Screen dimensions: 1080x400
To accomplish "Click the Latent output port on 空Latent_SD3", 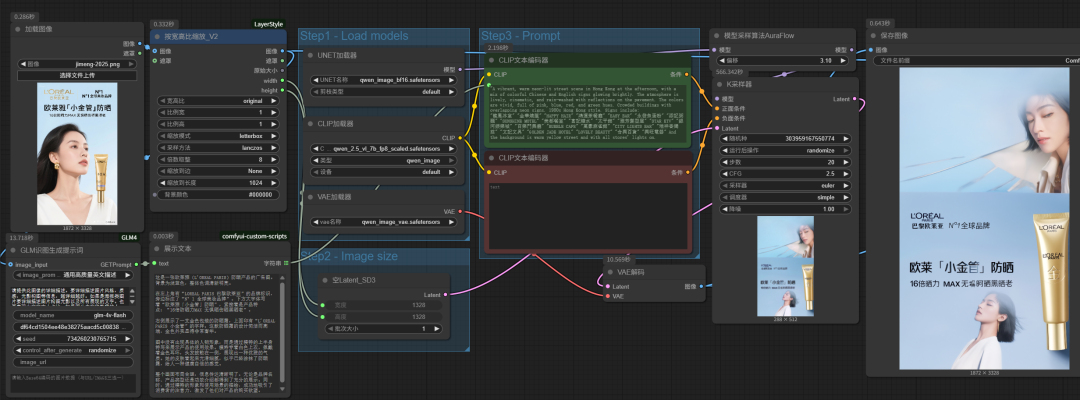I will tap(445, 295).
